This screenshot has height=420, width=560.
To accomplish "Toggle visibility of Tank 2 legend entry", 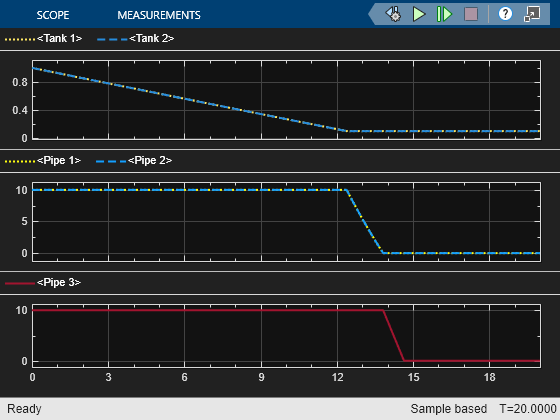I will pyautogui.click(x=151, y=38).
